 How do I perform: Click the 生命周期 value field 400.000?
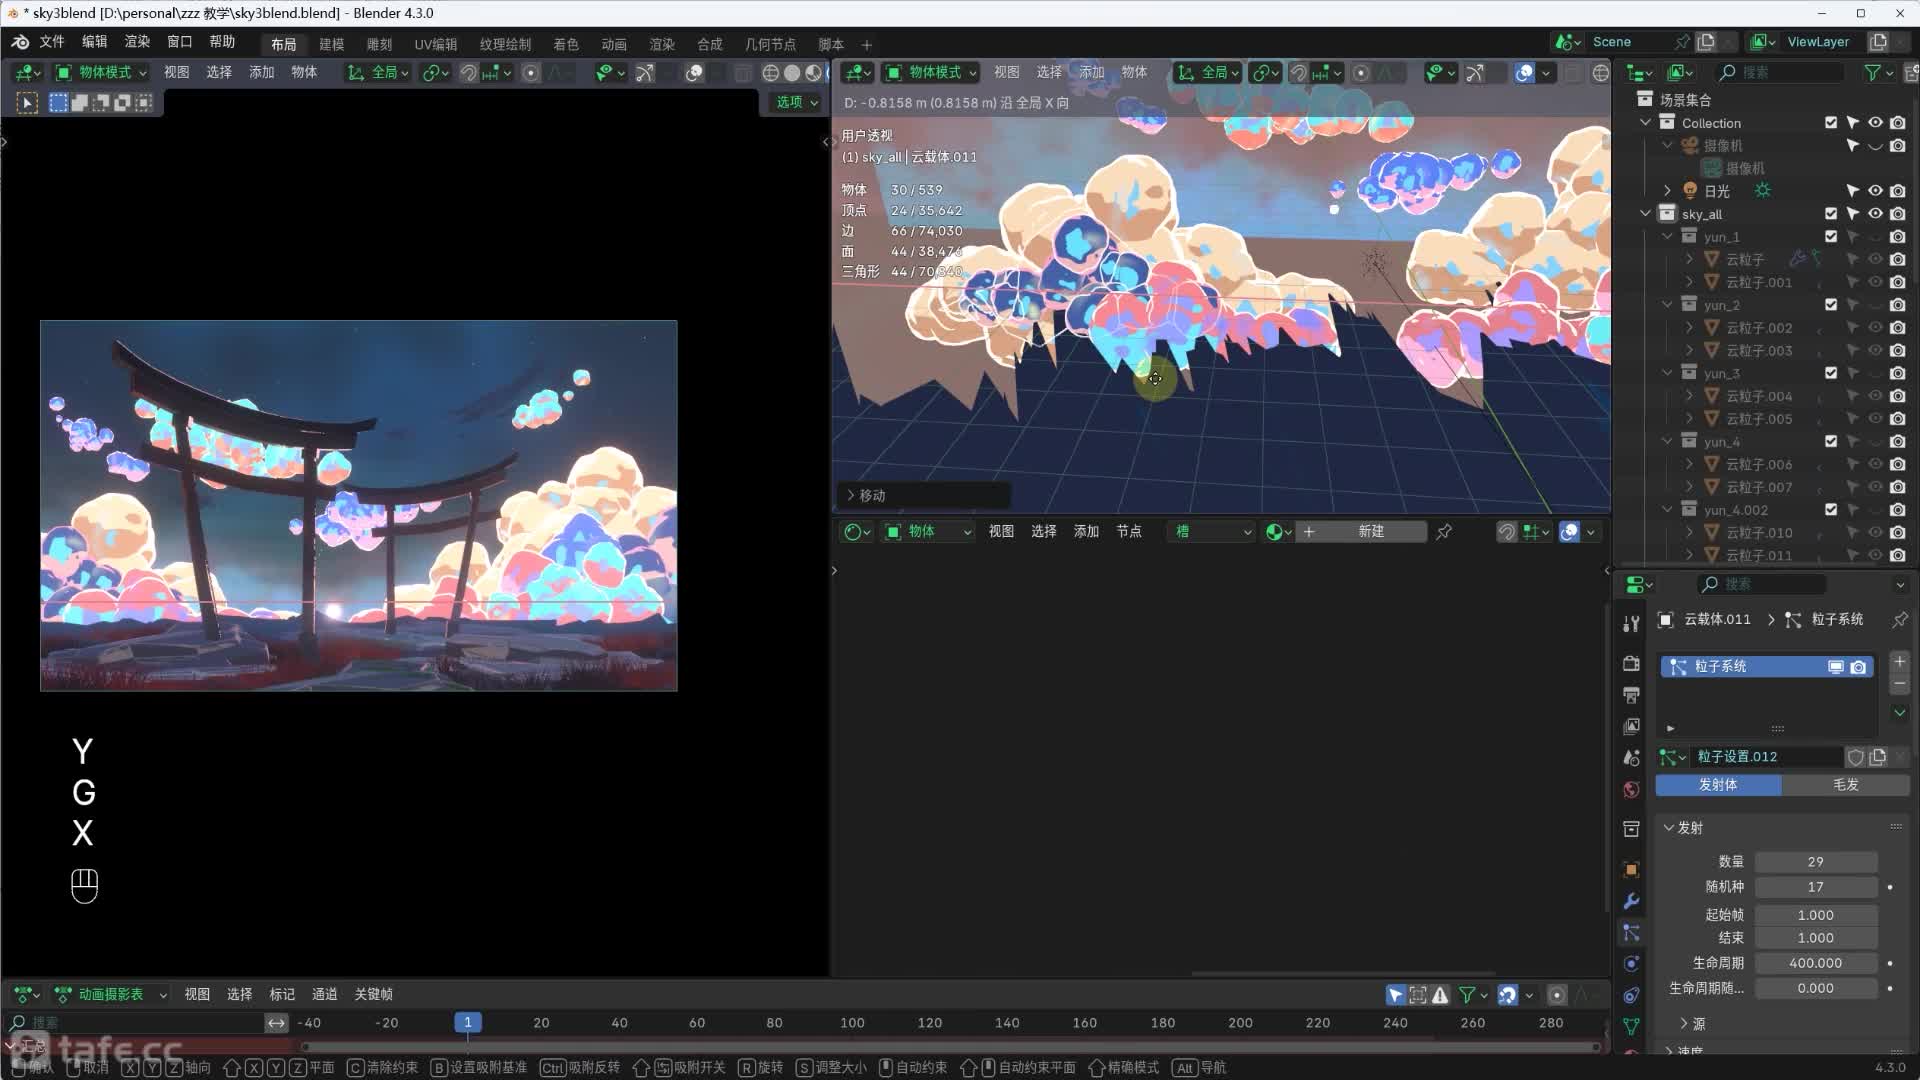pyautogui.click(x=1815, y=963)
